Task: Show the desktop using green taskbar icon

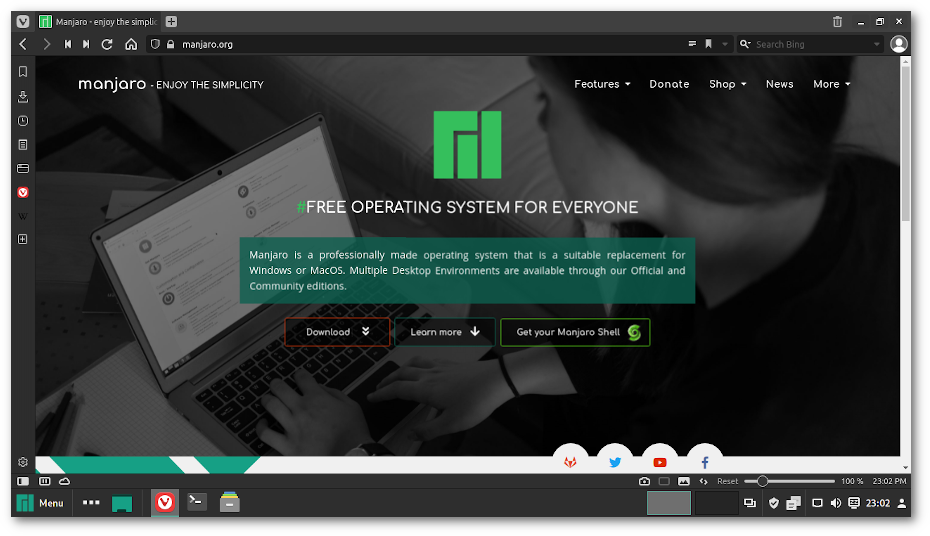Action: 122,503
